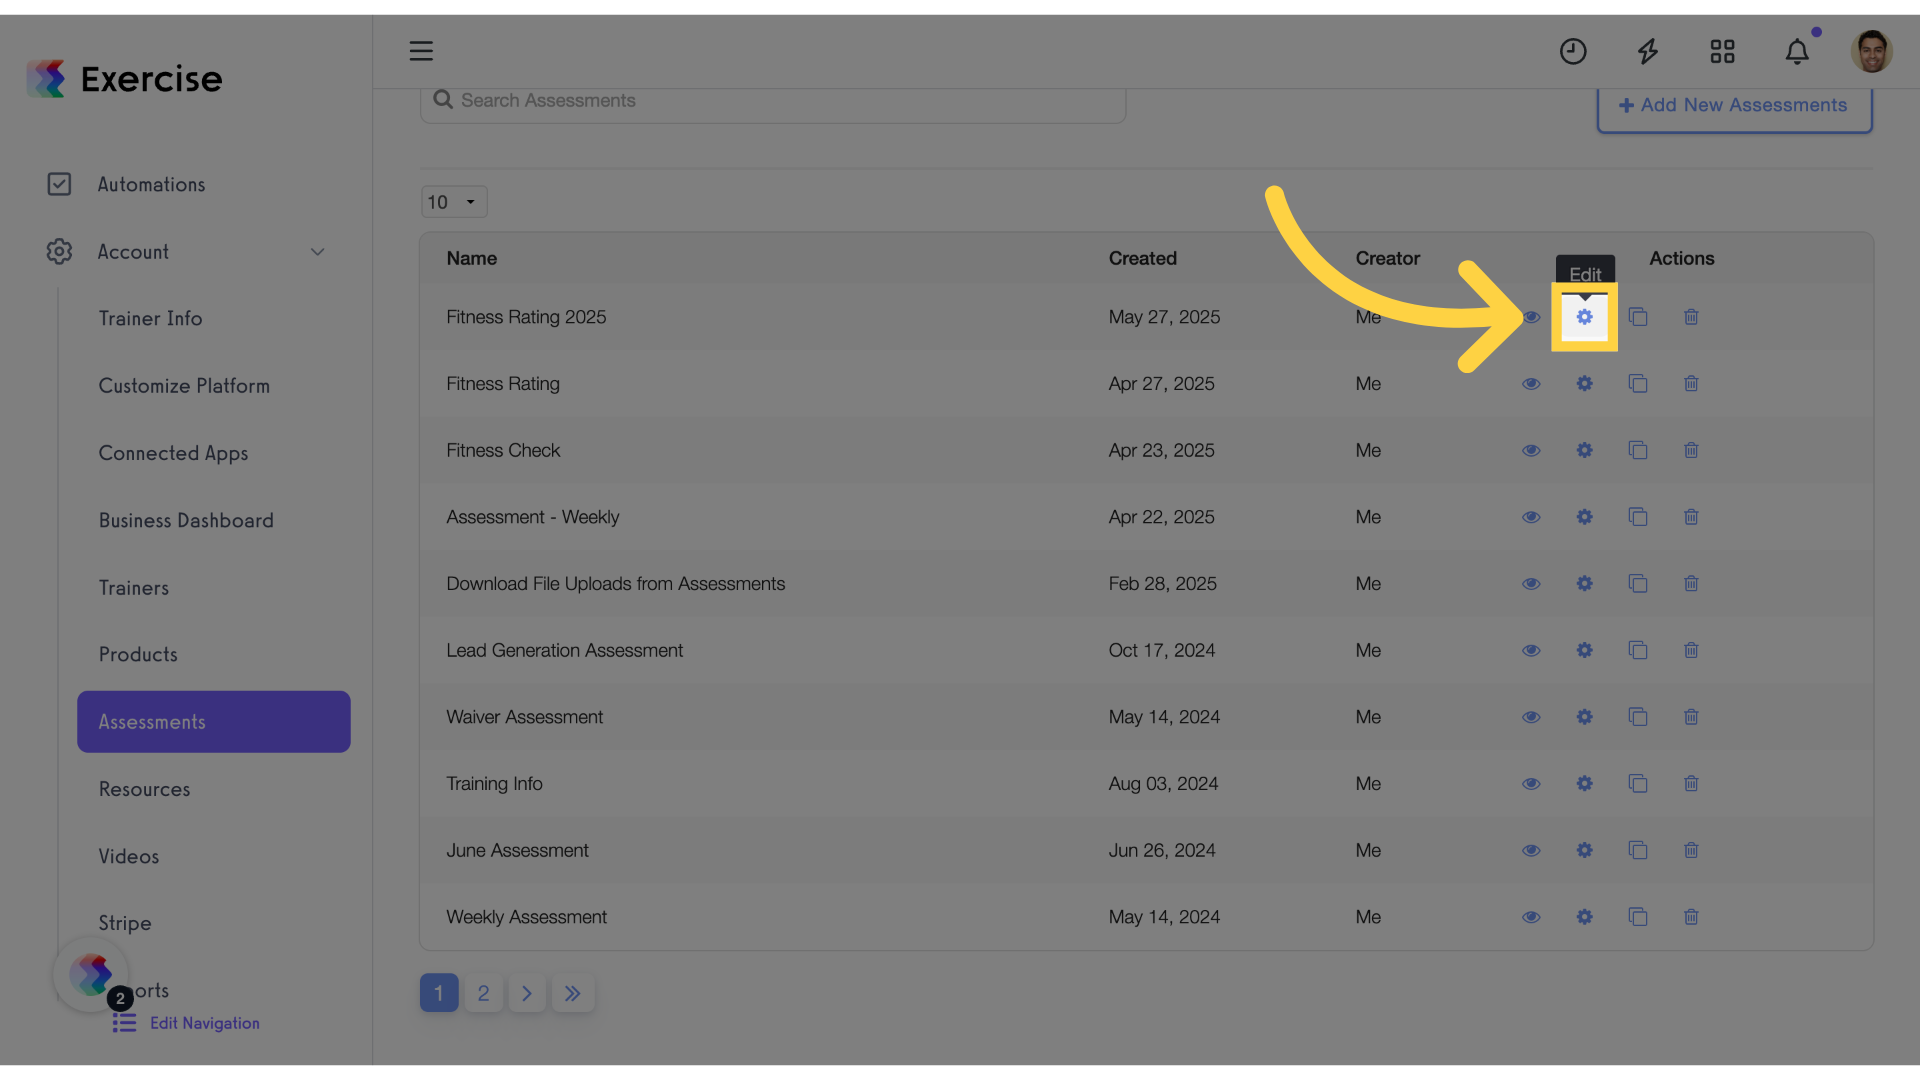Preview Lead Generation Assessment with eye icon
The image size is (1920, 1080).
tap(1531, 650)
